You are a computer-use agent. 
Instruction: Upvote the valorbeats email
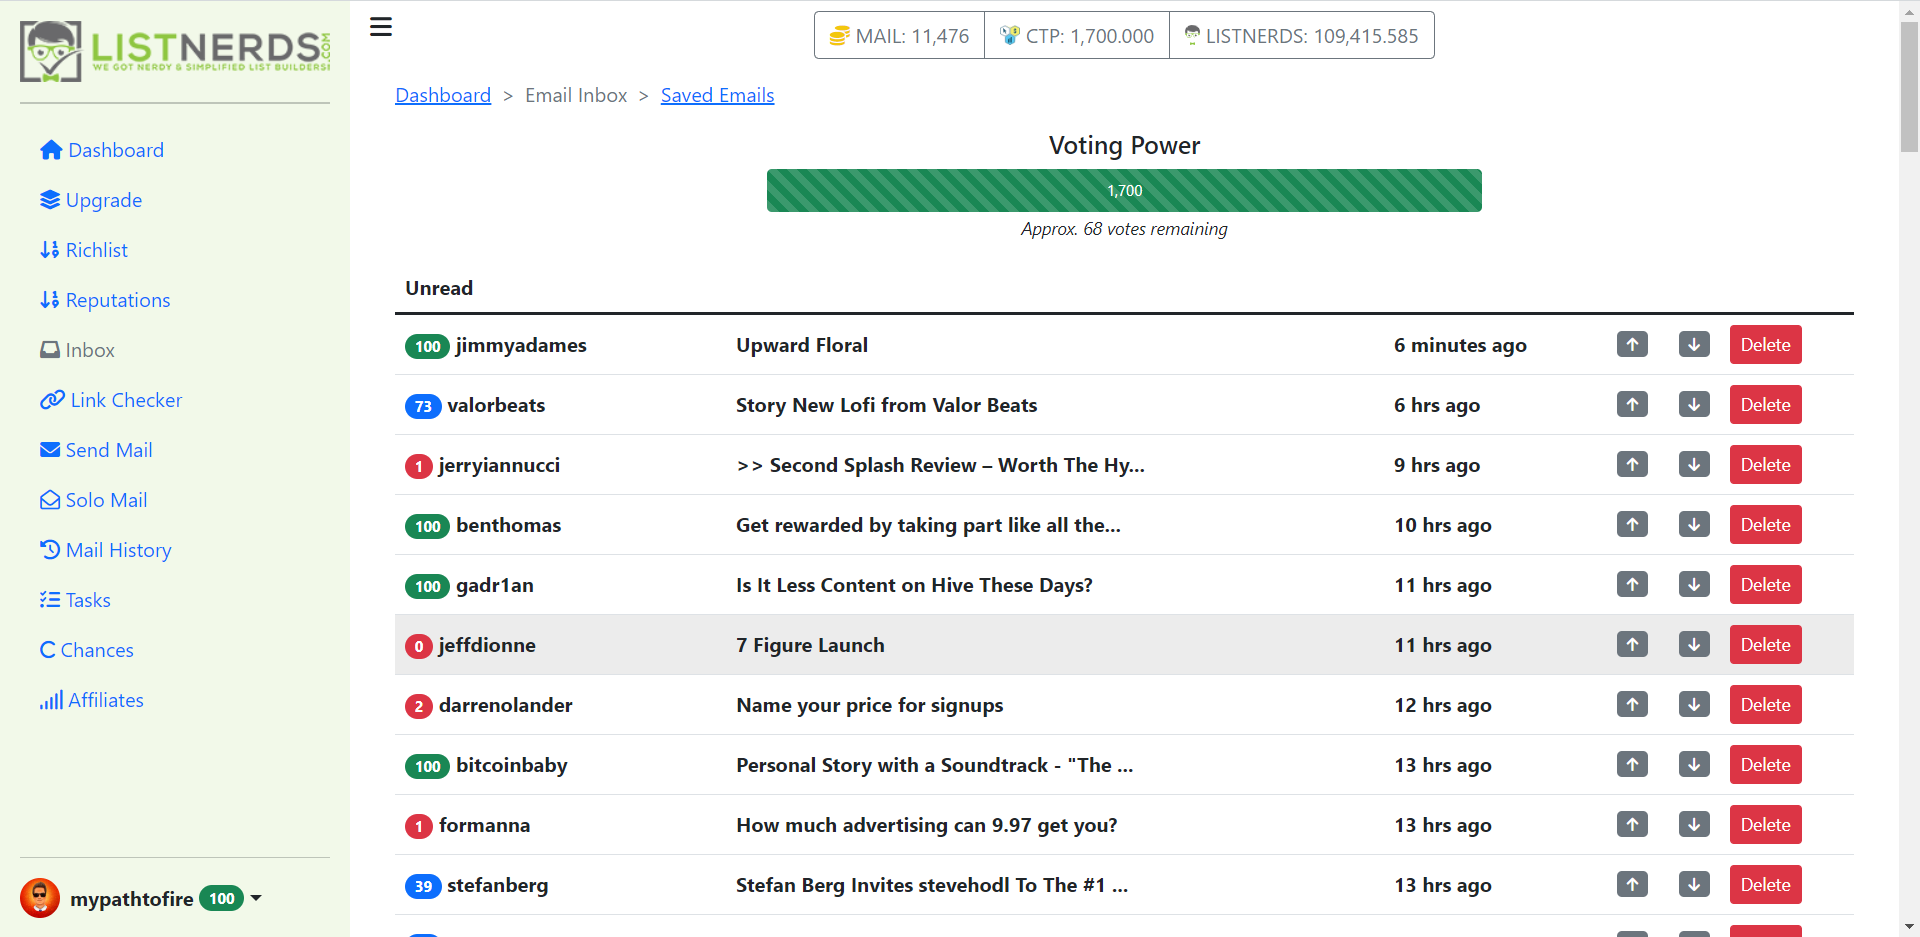1632,405
